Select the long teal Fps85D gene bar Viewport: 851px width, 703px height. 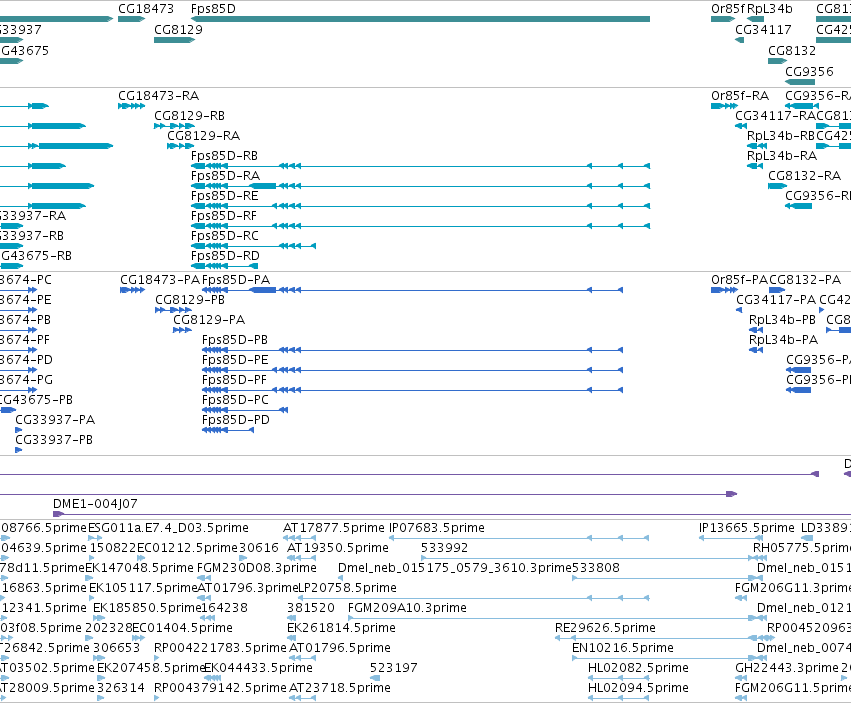pyautogui.click(x=421, y=19)
